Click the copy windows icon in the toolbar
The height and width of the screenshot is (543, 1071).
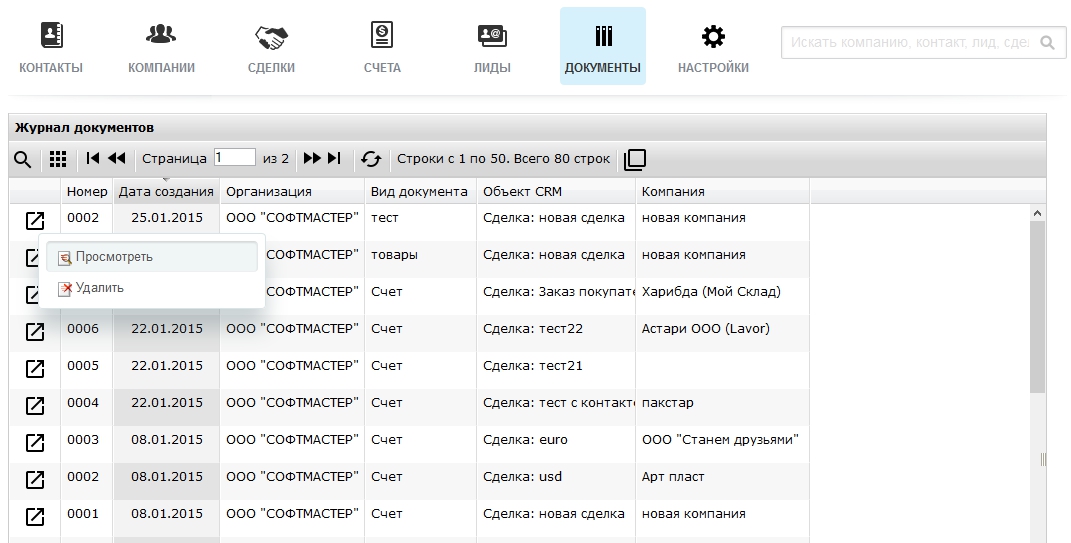[x=635, y=159]
